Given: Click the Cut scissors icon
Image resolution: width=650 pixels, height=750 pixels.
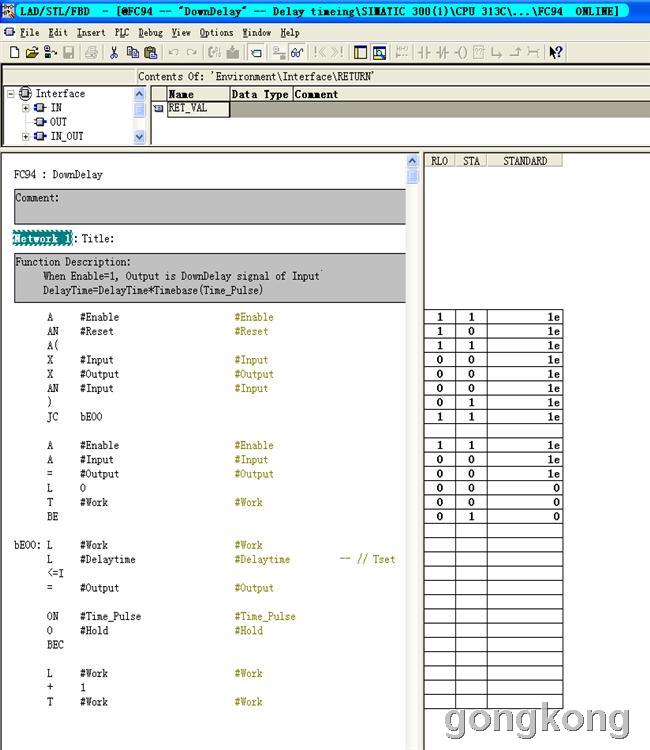Looking at the screenshot, I should [x=114, y=52].
